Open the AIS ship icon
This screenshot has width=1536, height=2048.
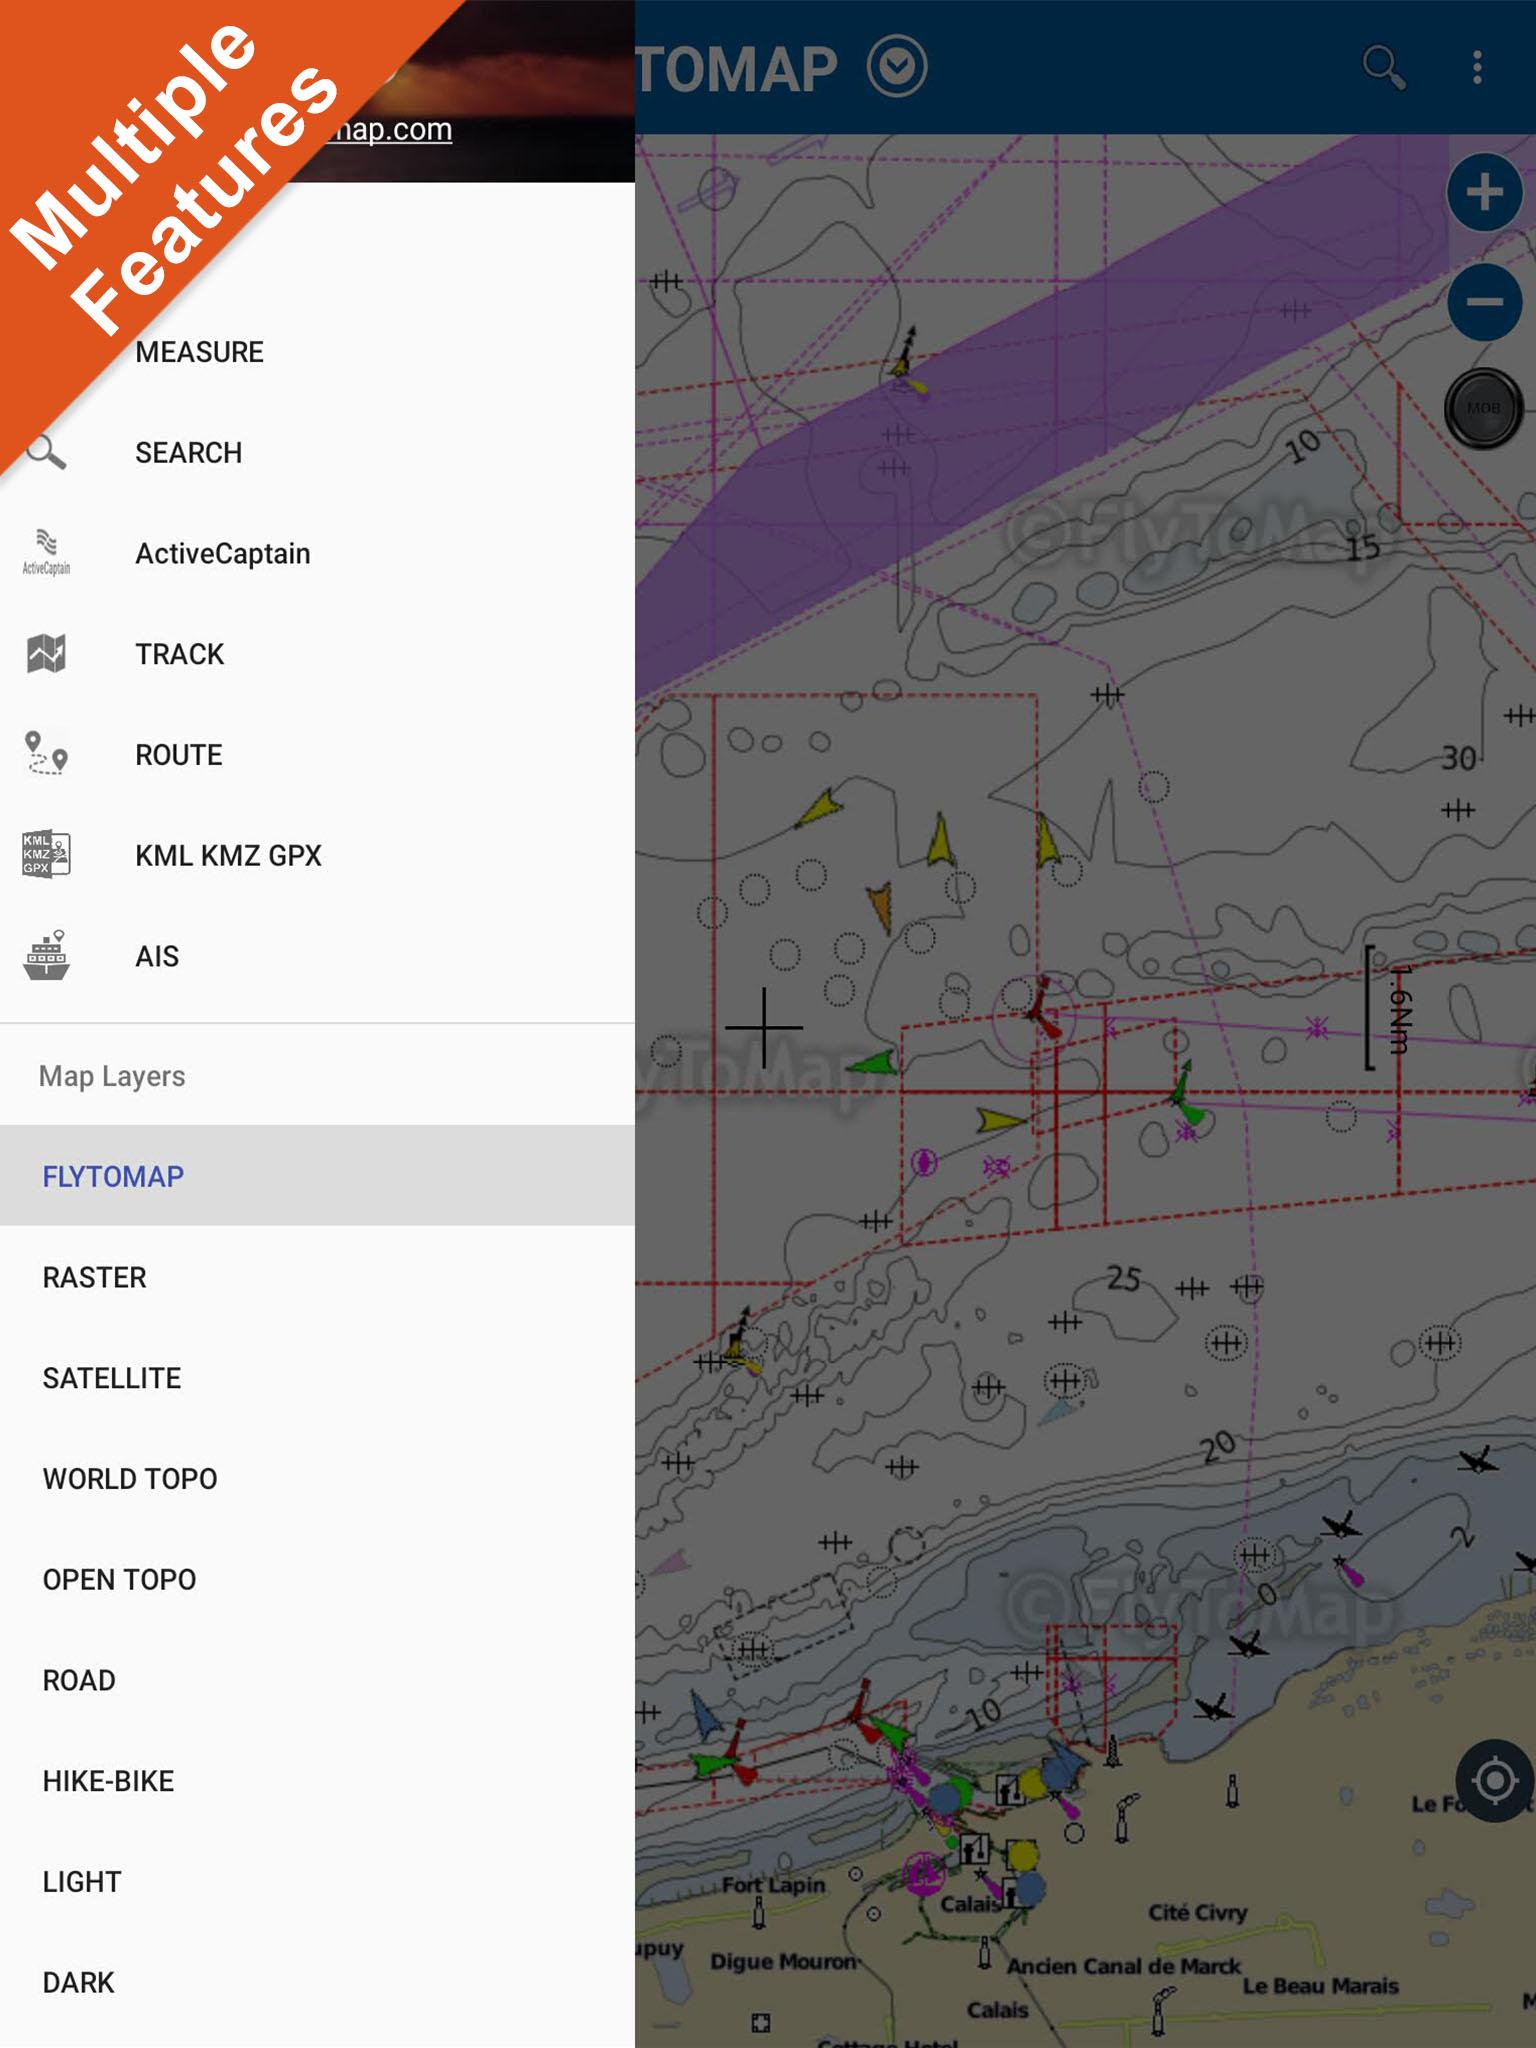point(46,956)
